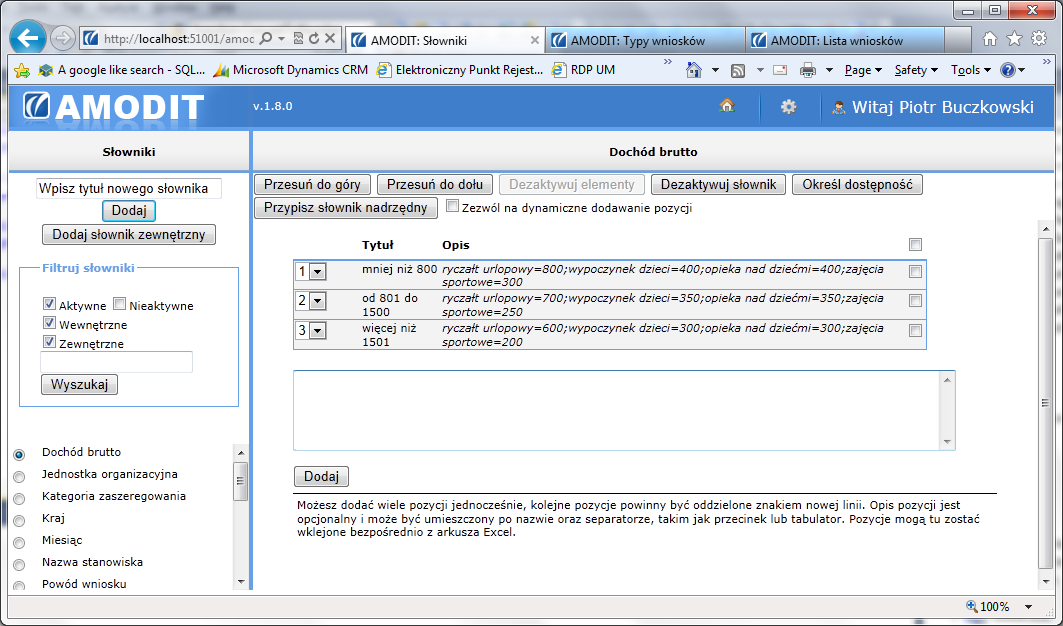Viewport: 1063px width, 626px height.
Task: Click the user icon next to Witaj Piotr Buczkowski
Action: (x=838, y=106)
